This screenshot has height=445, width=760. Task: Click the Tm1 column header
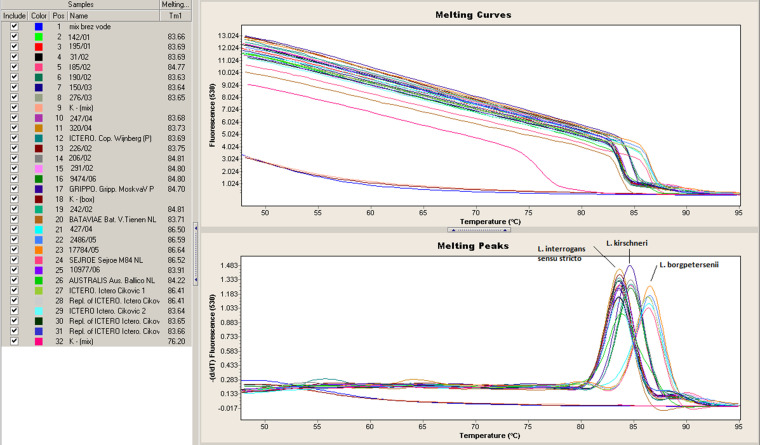pos(174,16)
